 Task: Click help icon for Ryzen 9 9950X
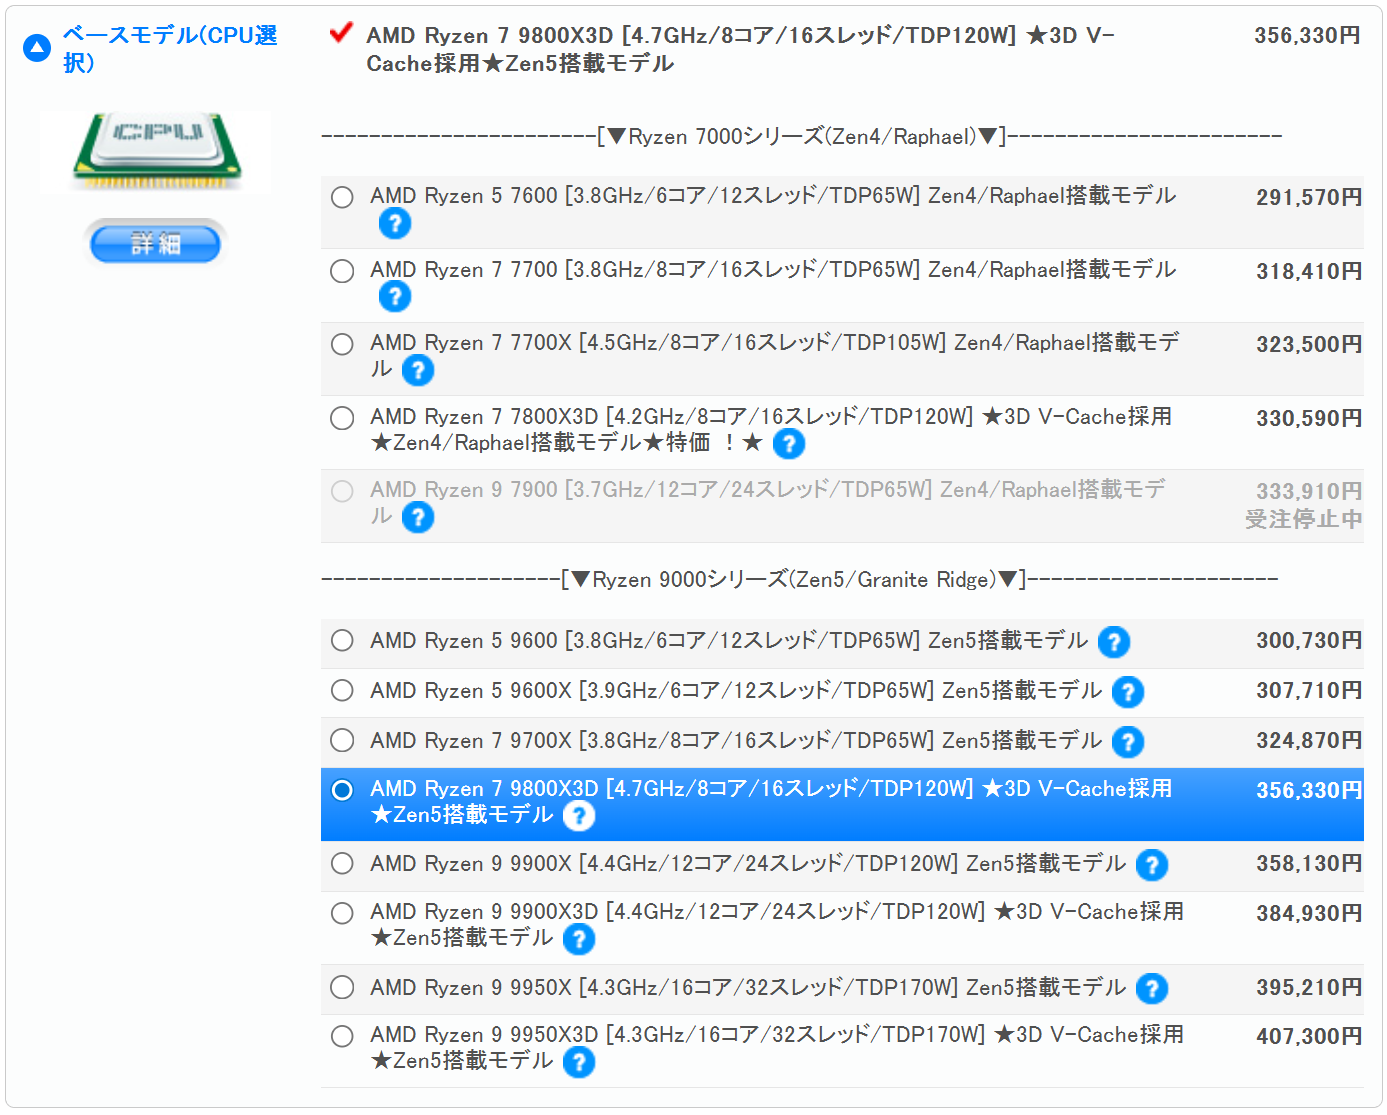coord(1152,989)
